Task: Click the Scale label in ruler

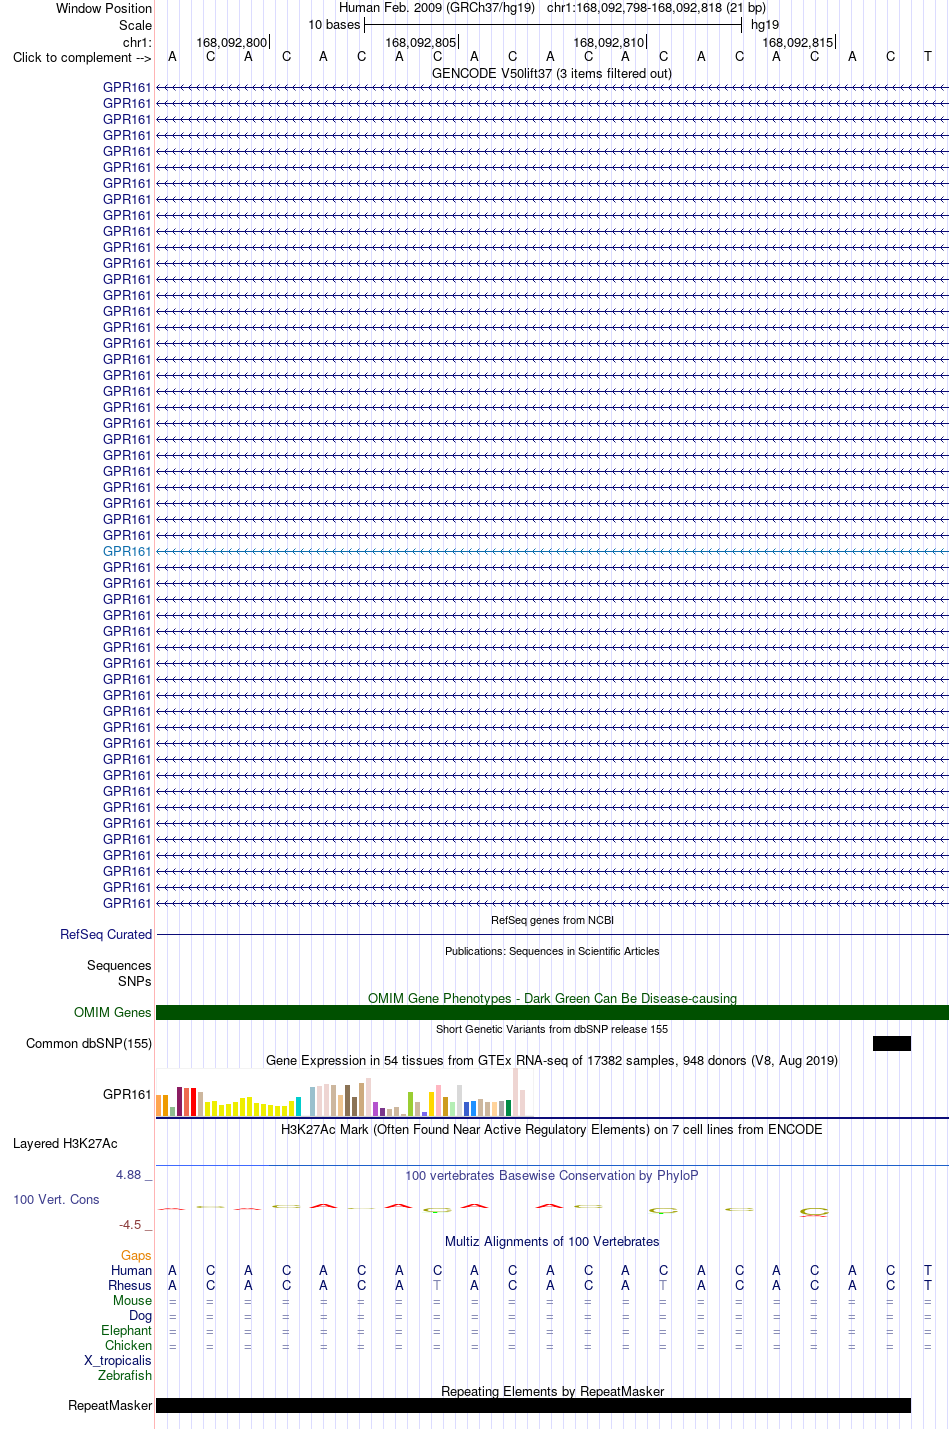Action: 135,25
